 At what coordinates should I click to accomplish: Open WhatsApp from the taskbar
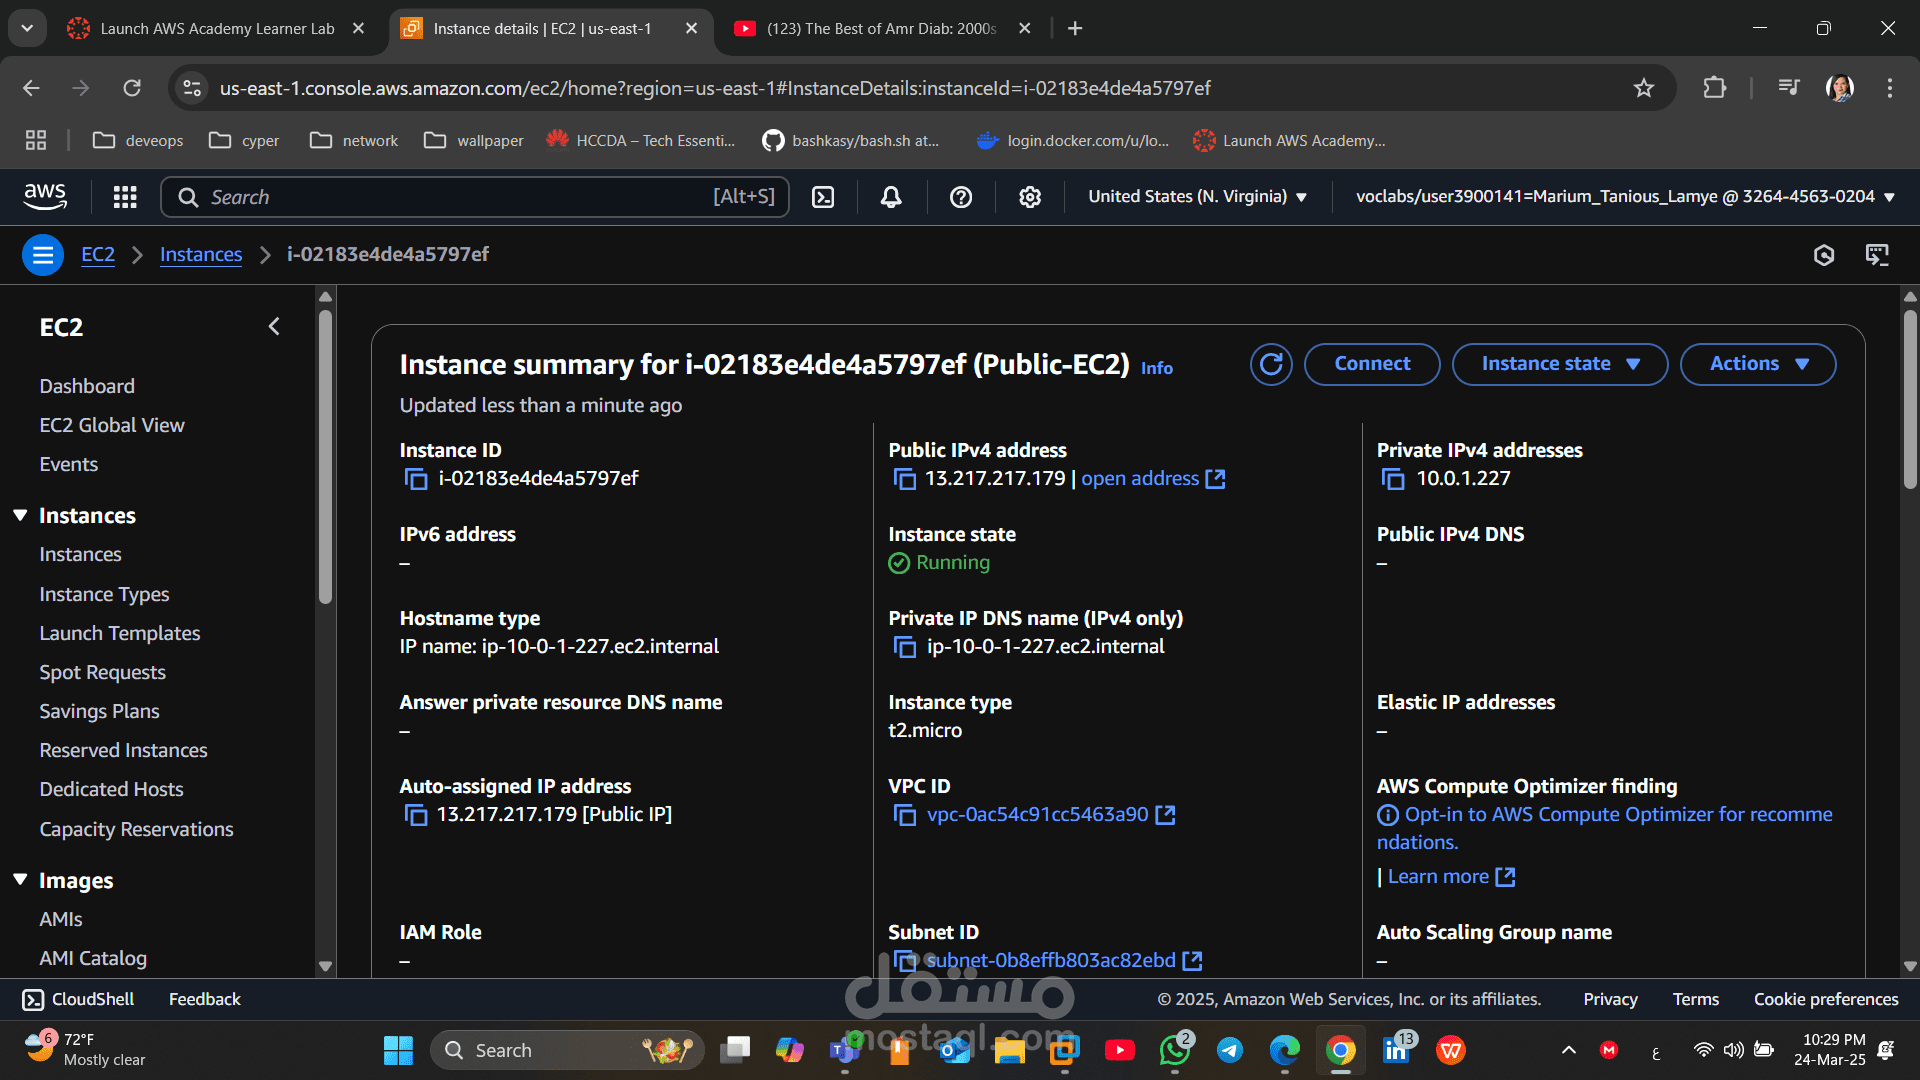click(1175, 1050)
